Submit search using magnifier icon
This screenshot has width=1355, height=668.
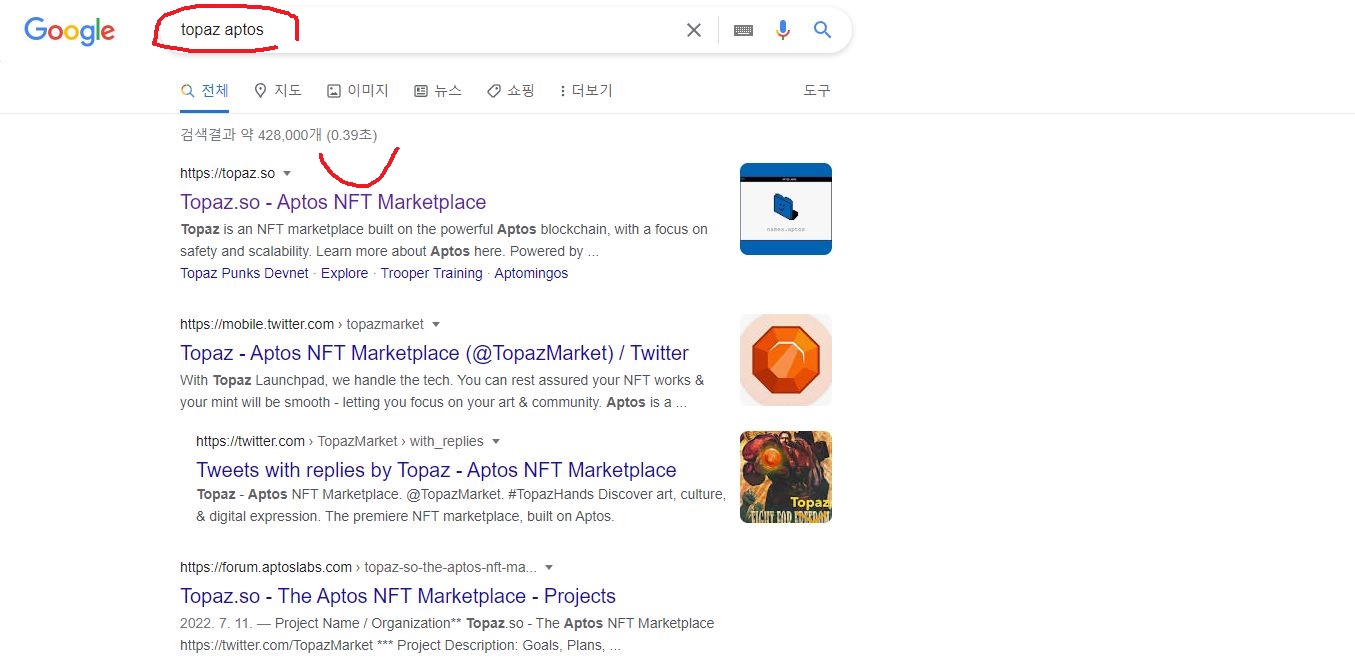822,30
